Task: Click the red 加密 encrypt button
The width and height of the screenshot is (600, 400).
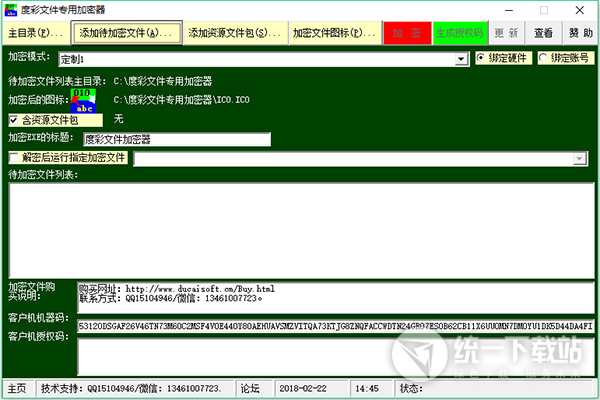Action: point(407,33)
